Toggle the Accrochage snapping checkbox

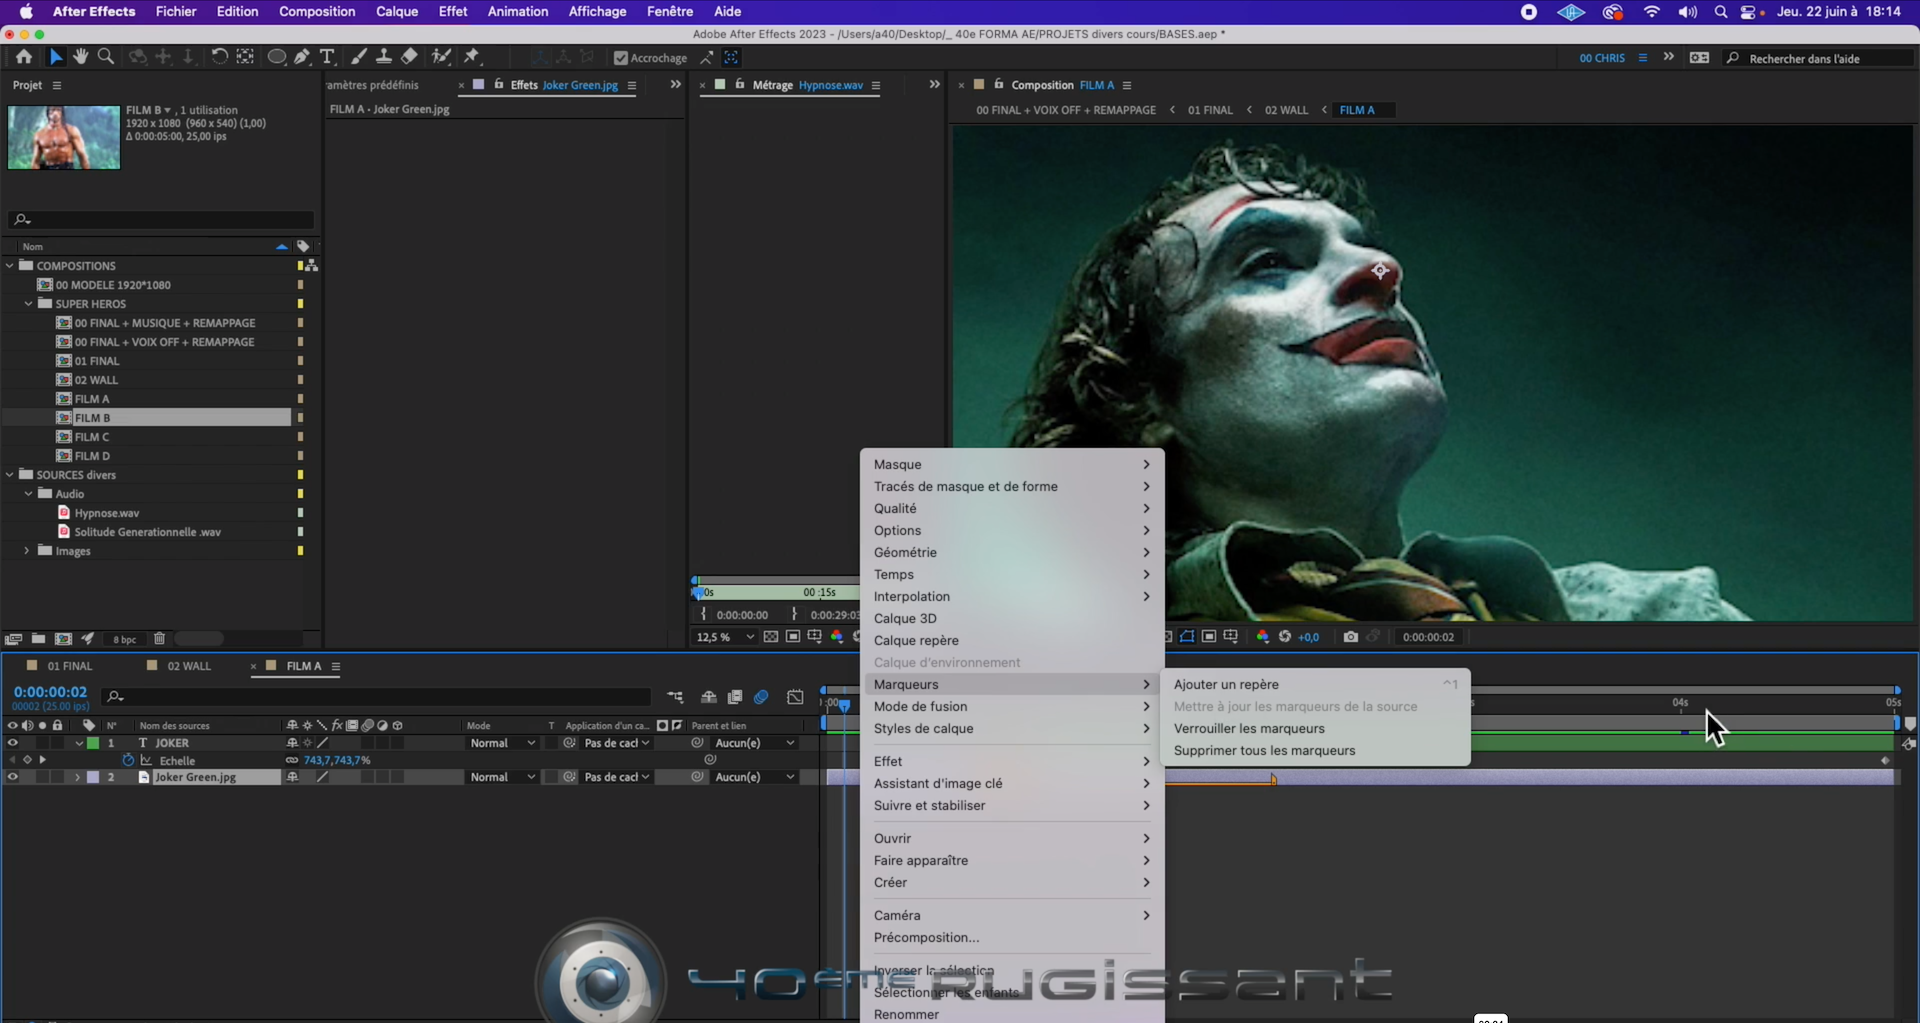coord(621,58)
